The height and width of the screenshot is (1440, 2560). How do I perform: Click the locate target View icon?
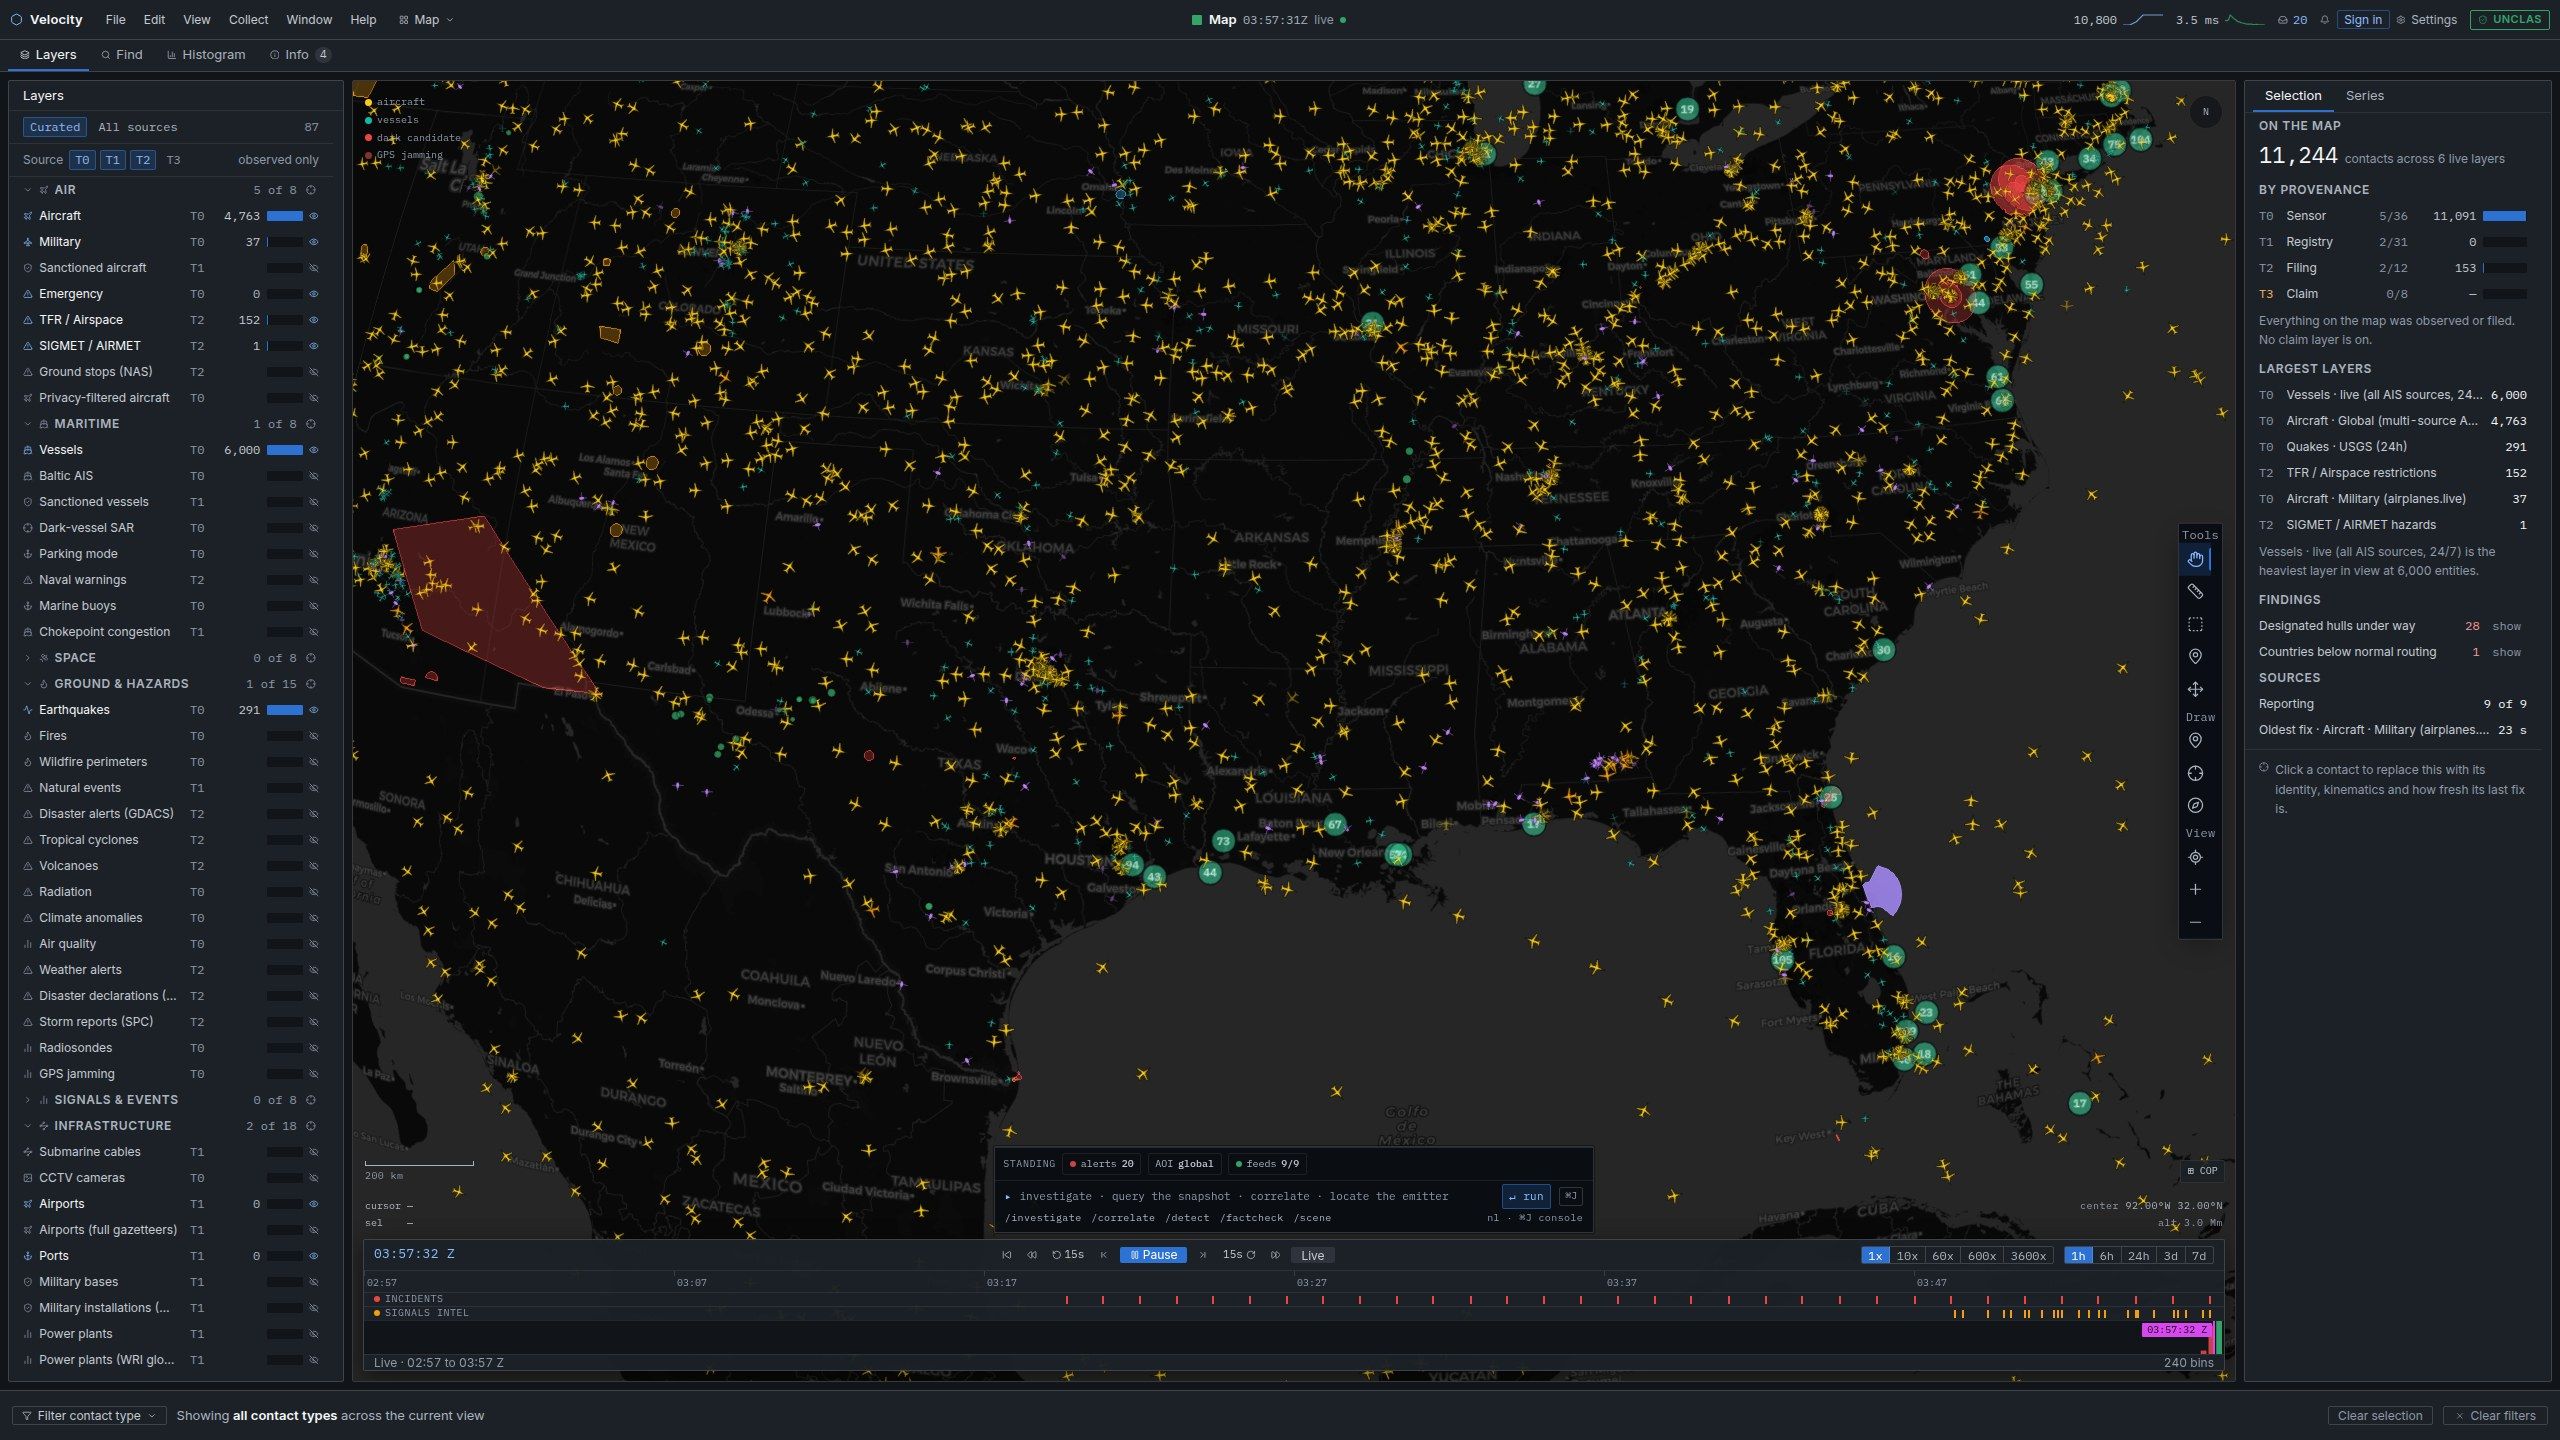[2195, 857]
